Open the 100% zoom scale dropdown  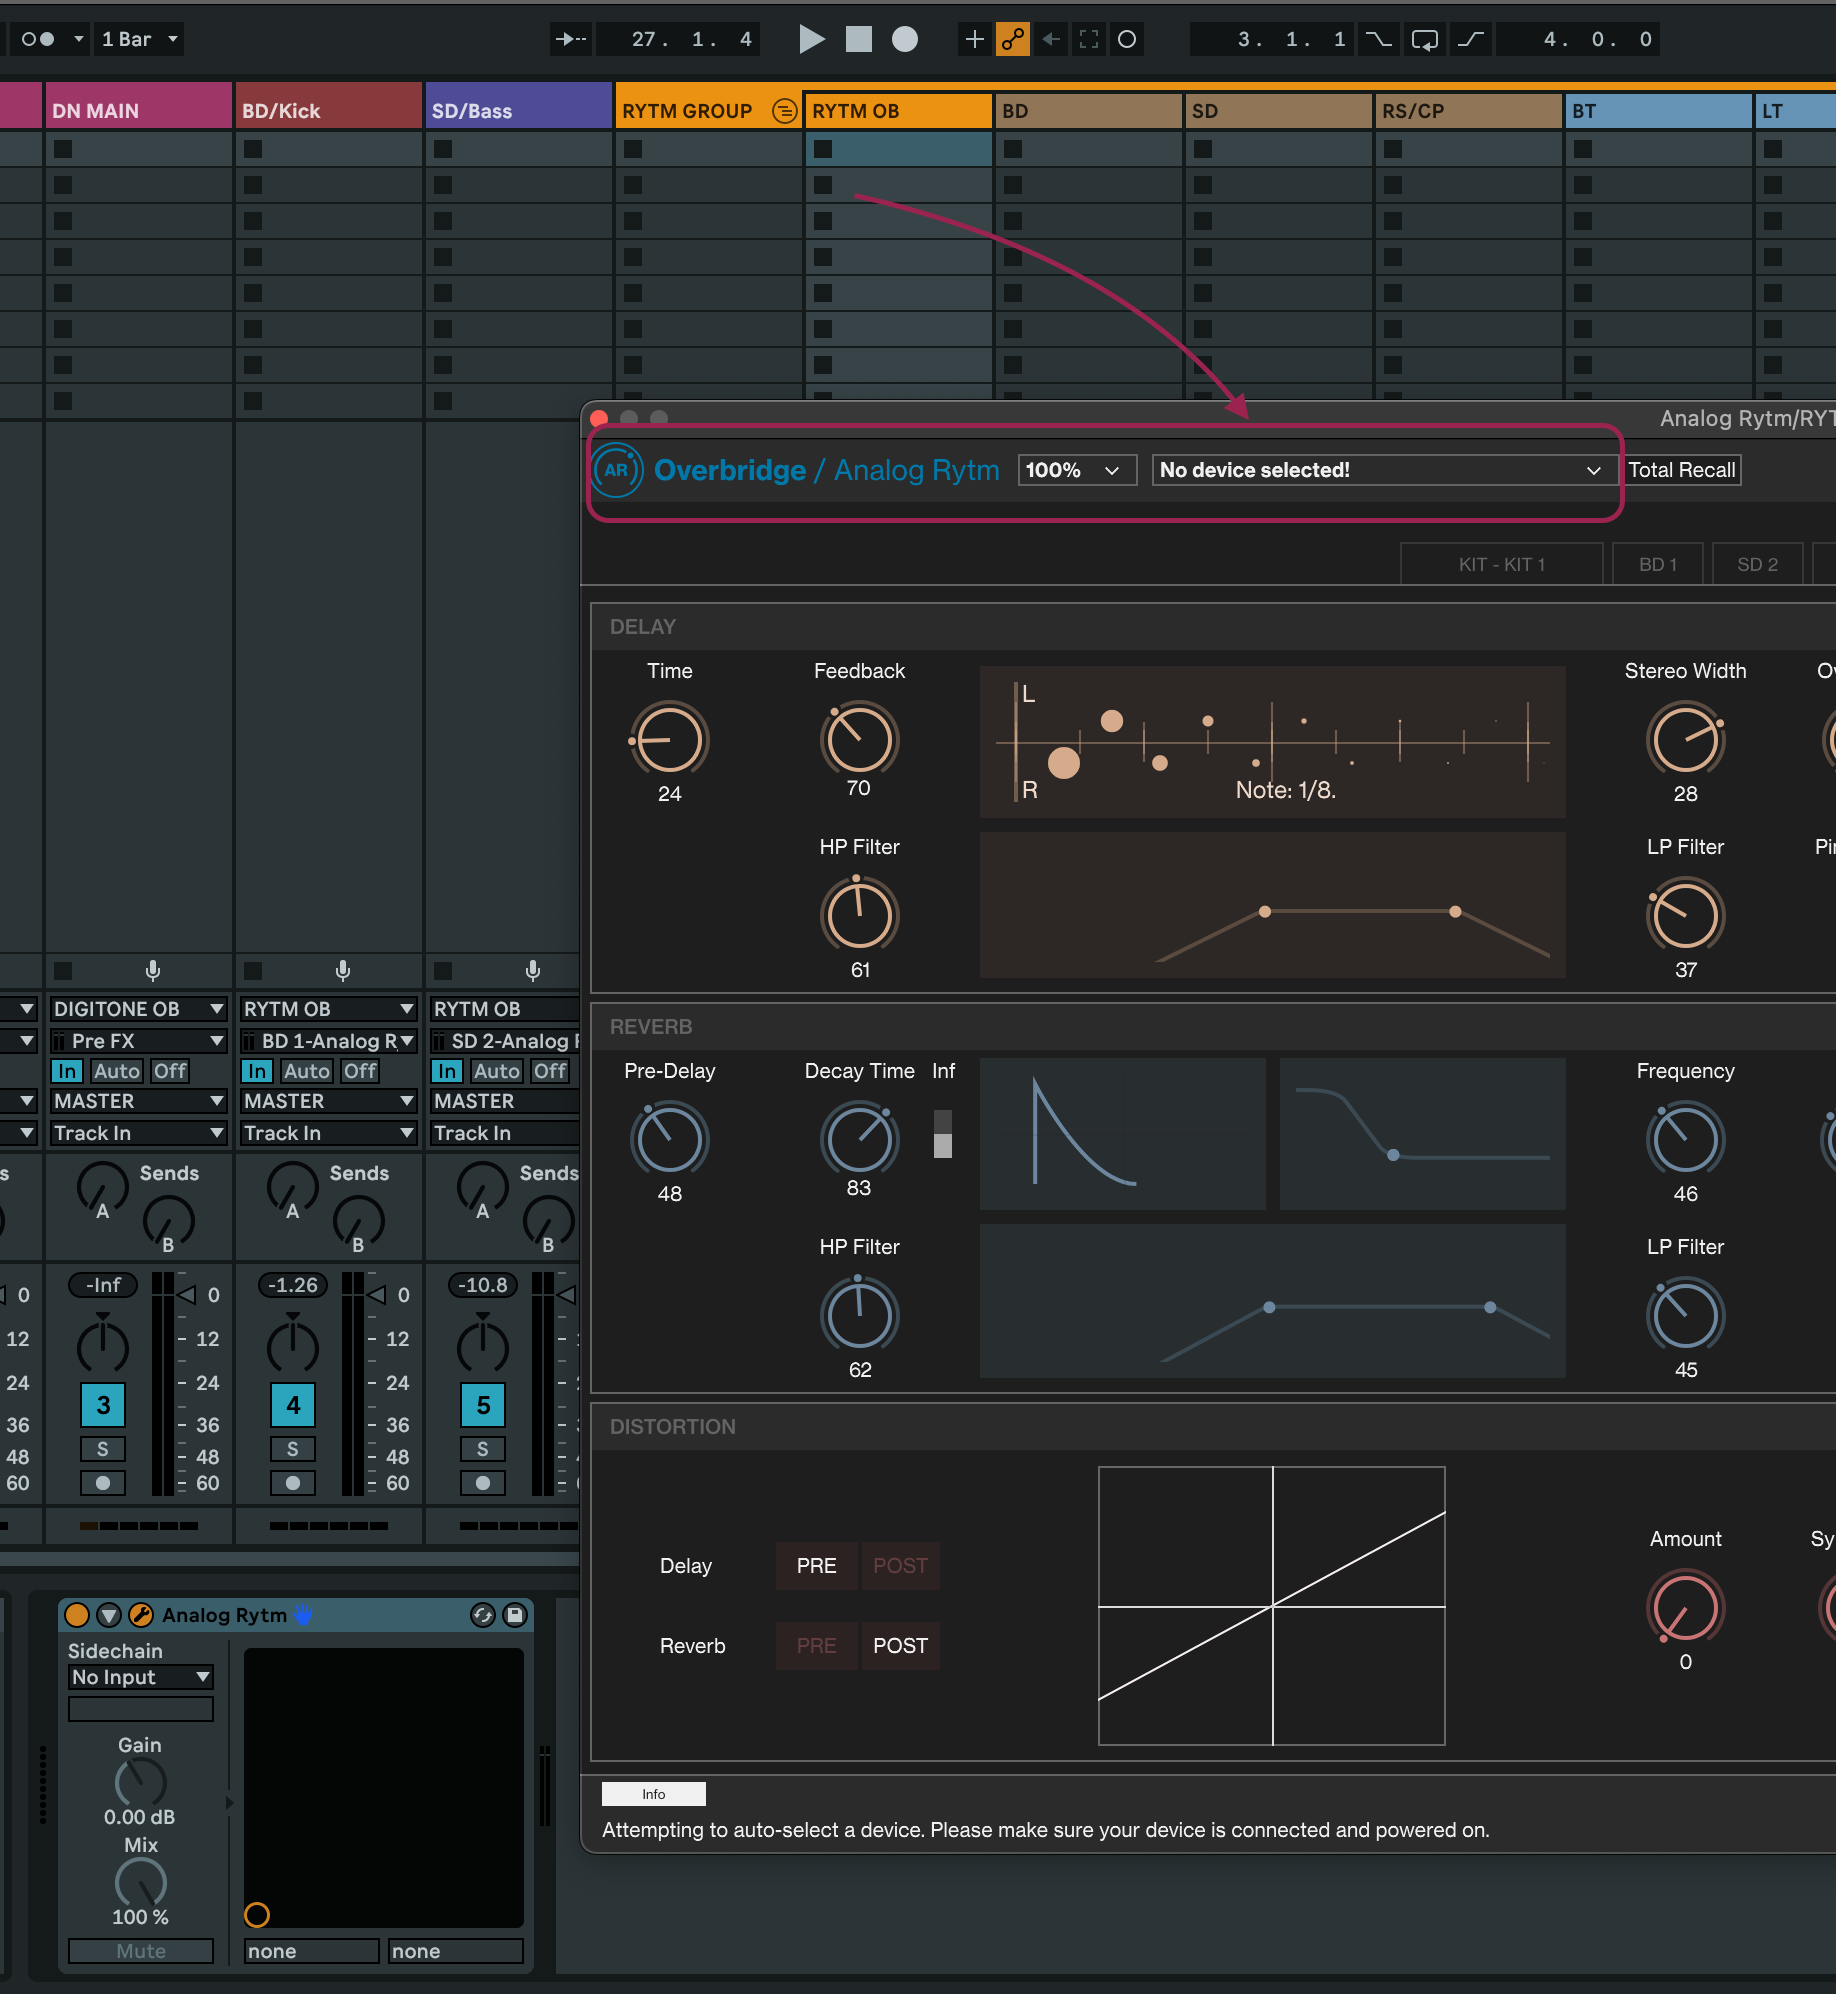pos(1075,470)
